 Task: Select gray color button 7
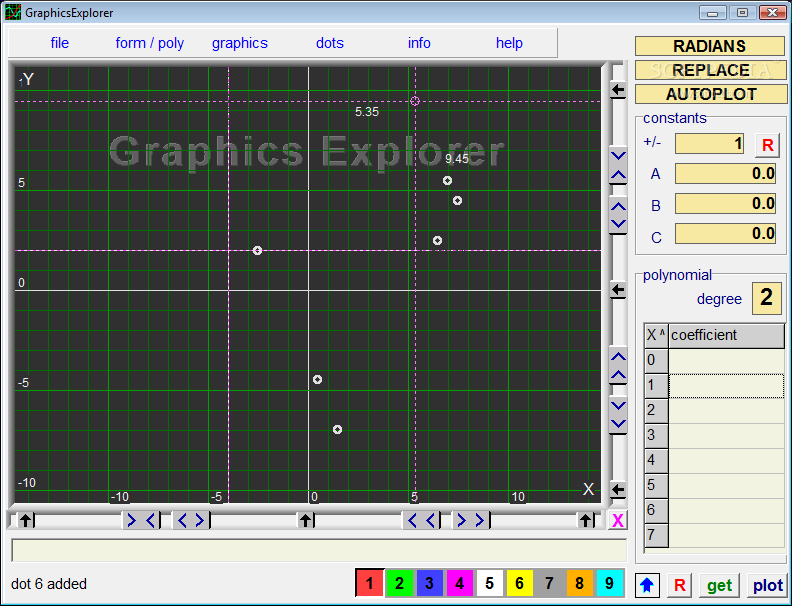[x=550, y=583]
